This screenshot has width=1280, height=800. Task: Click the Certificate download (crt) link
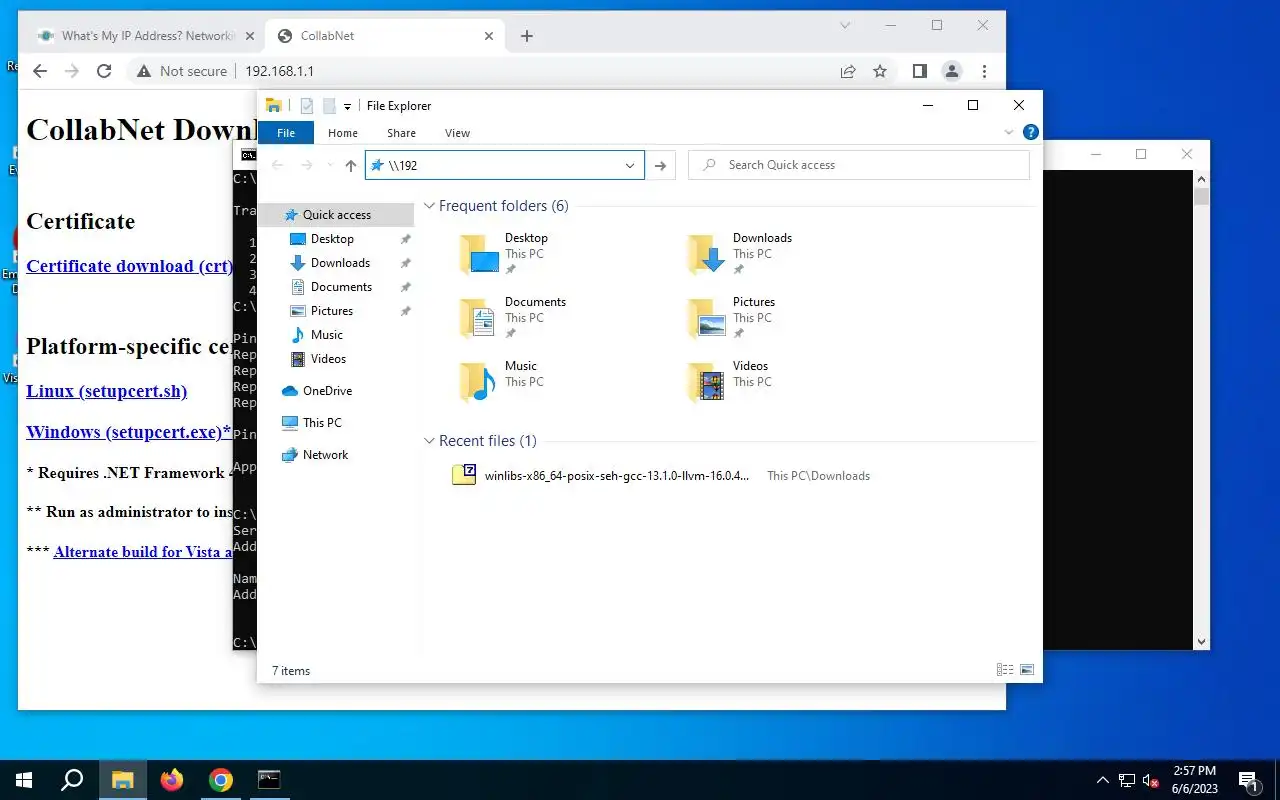tap(129, 266)
